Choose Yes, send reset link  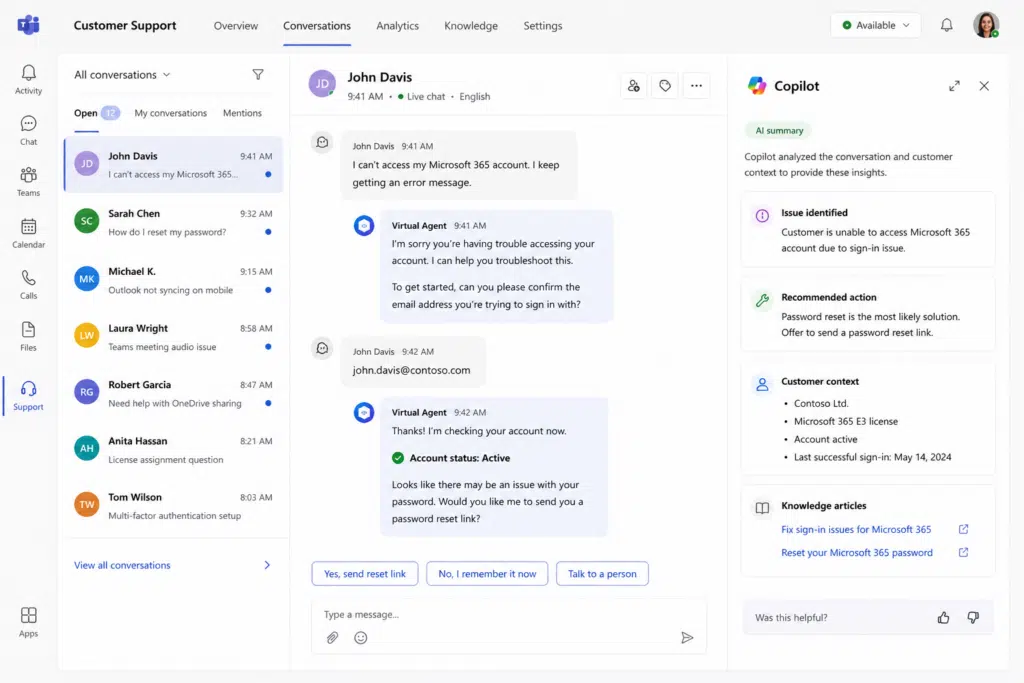coord(364,573)
